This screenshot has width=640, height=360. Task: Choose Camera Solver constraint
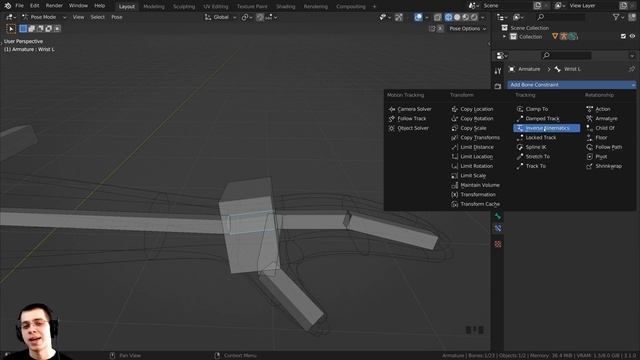tap(414, 109)
